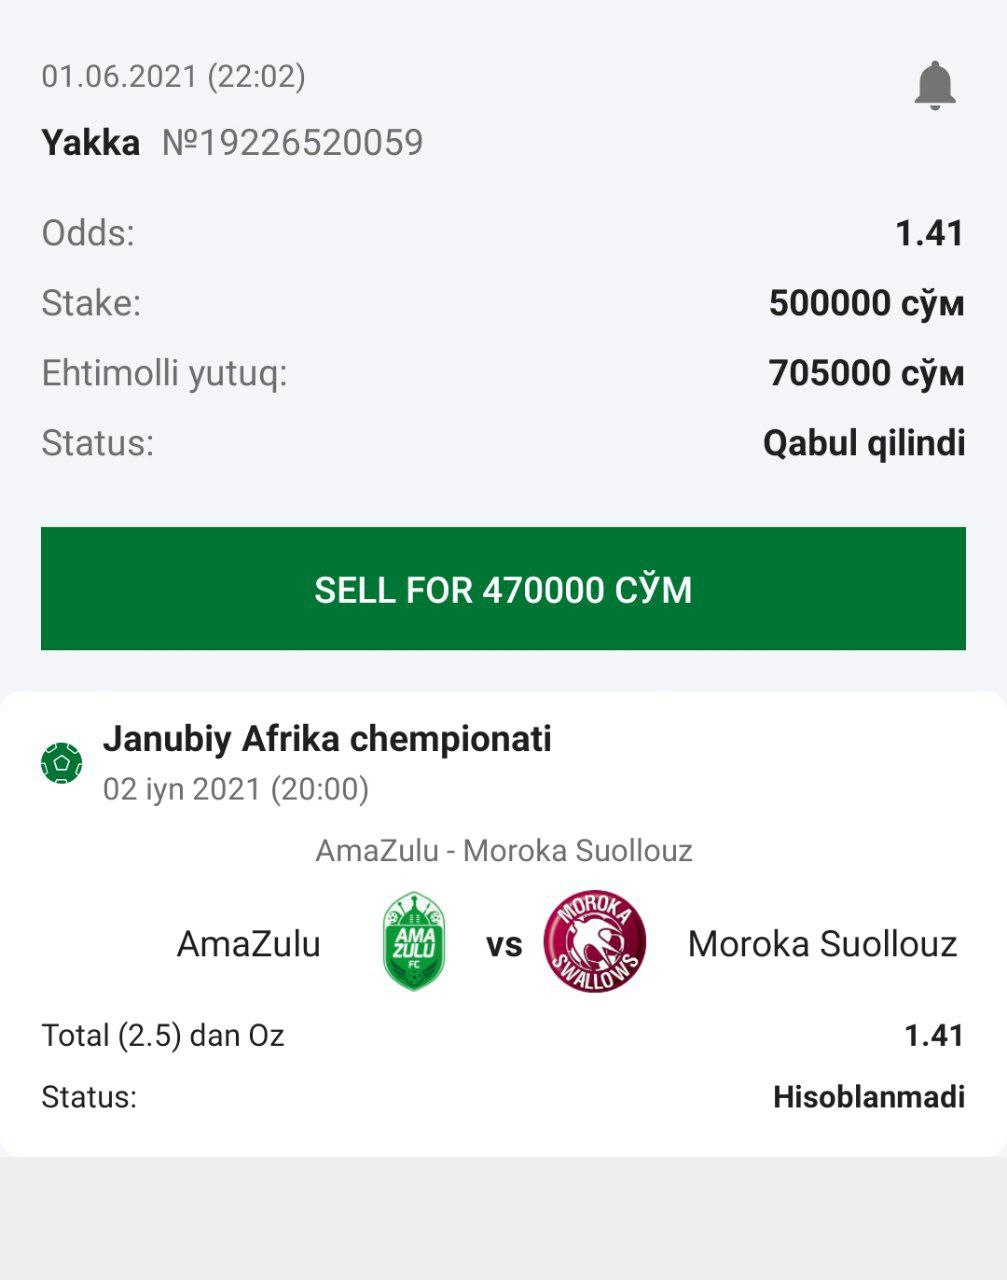The width and height of the screenshot is (1007, 1280).
Task: Select the 705000 сўм potential winnings value
Action: tap(866, 373)
